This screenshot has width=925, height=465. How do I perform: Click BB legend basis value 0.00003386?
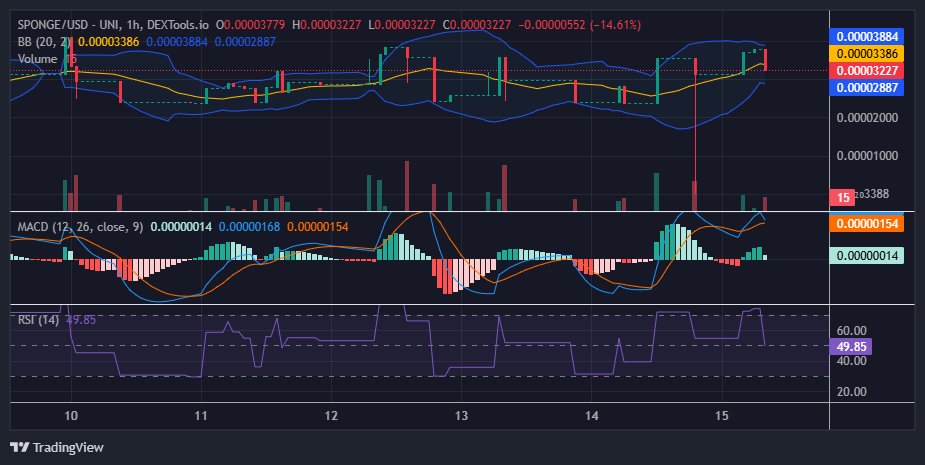[109, 42]
